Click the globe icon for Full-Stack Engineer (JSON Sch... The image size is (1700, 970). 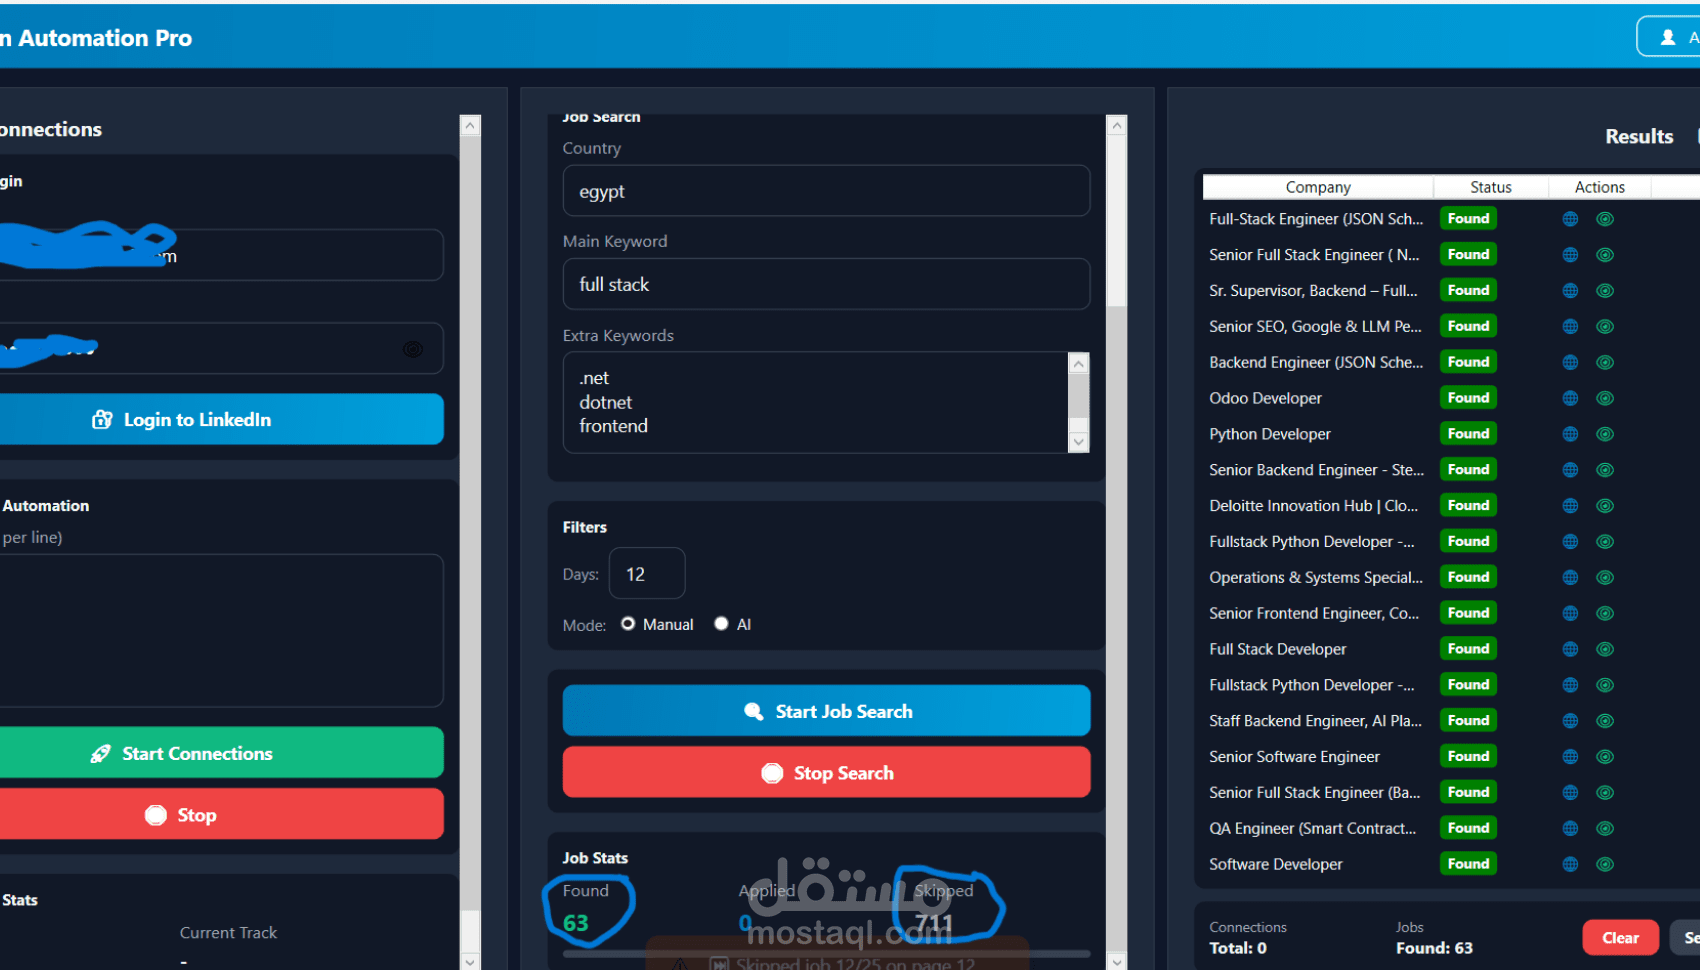1570,219
